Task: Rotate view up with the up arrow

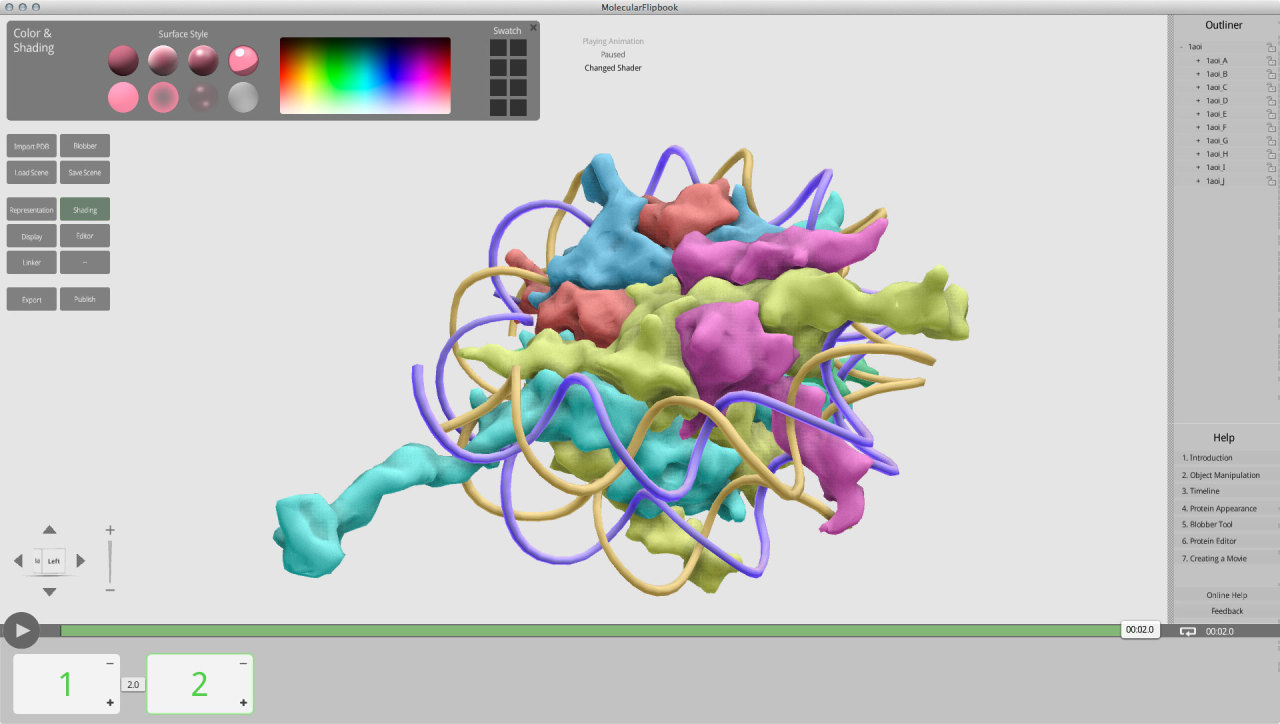Action: (50, 530)
